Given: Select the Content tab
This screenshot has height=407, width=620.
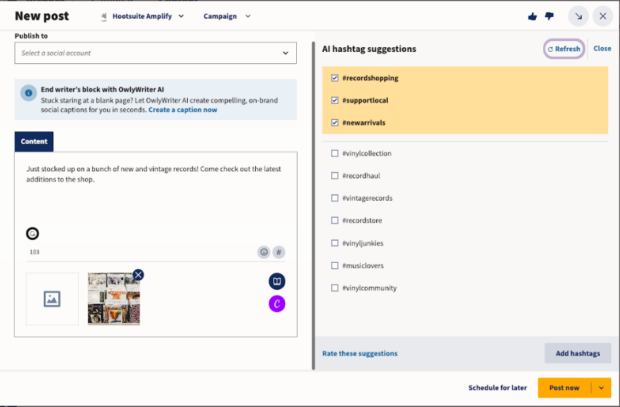Looking at the screenshot, I should click(34, 142).
